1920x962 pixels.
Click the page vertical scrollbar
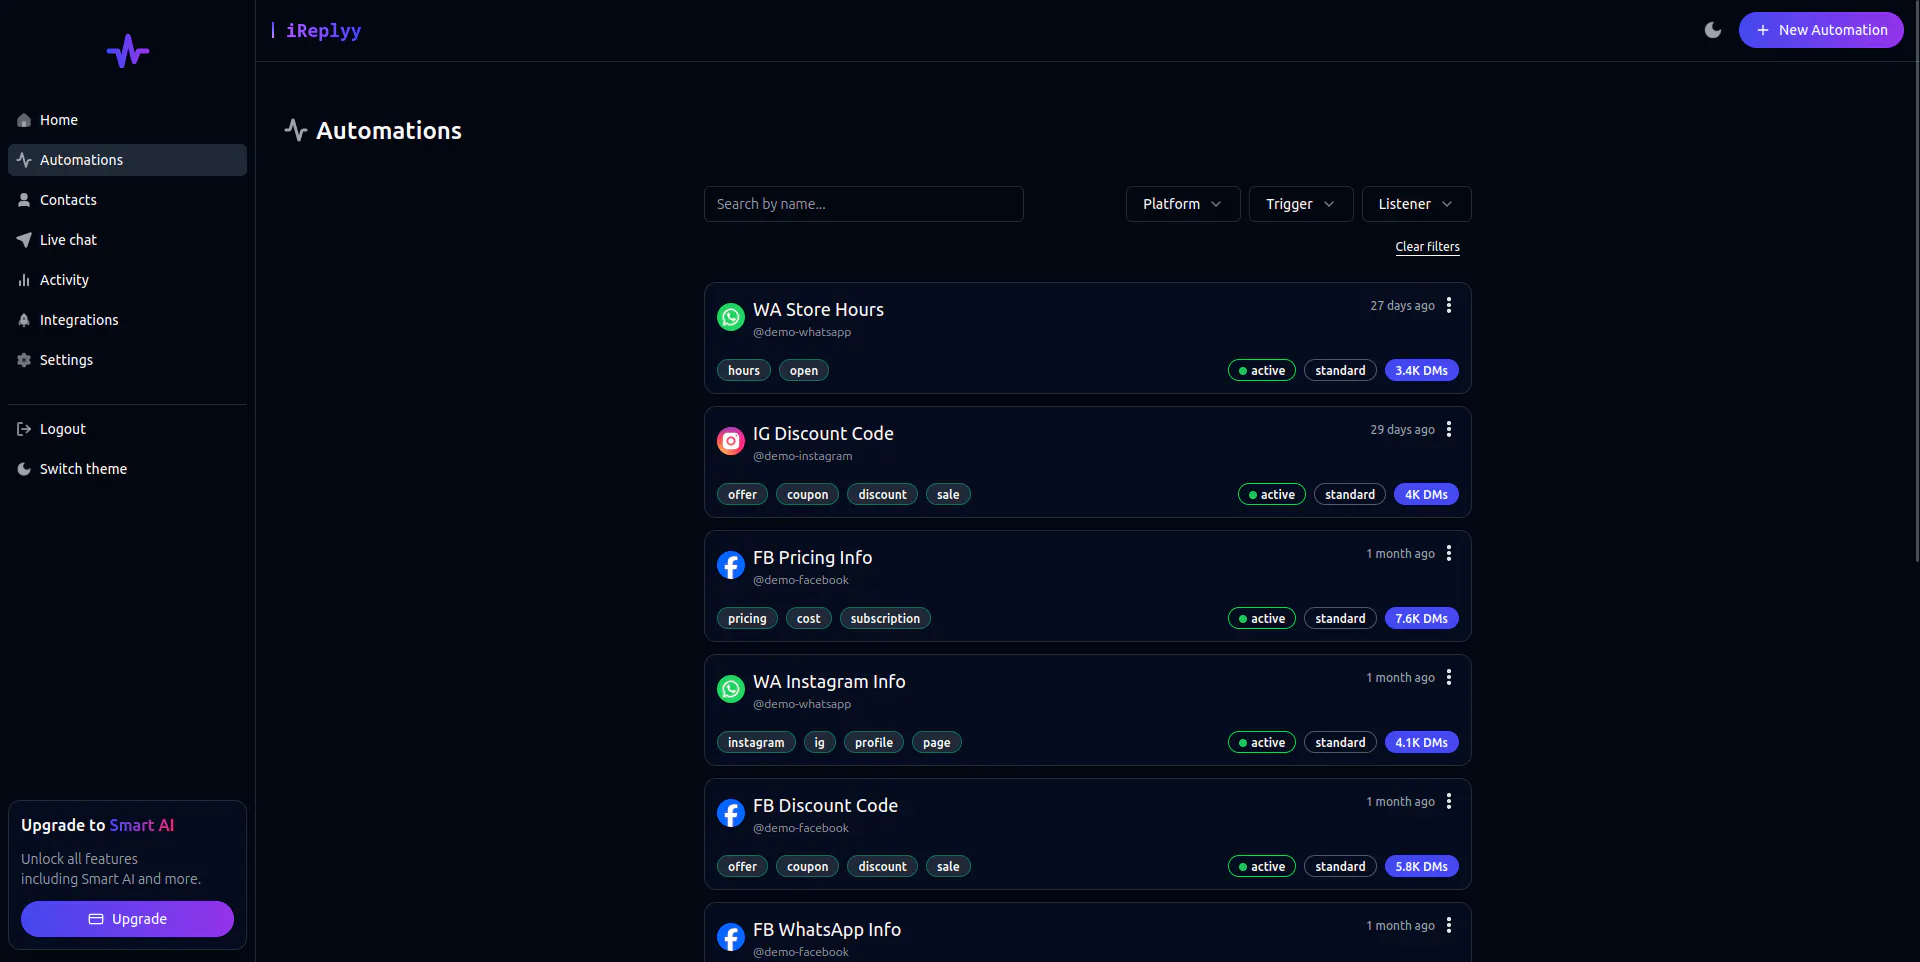coord(1916,280)
